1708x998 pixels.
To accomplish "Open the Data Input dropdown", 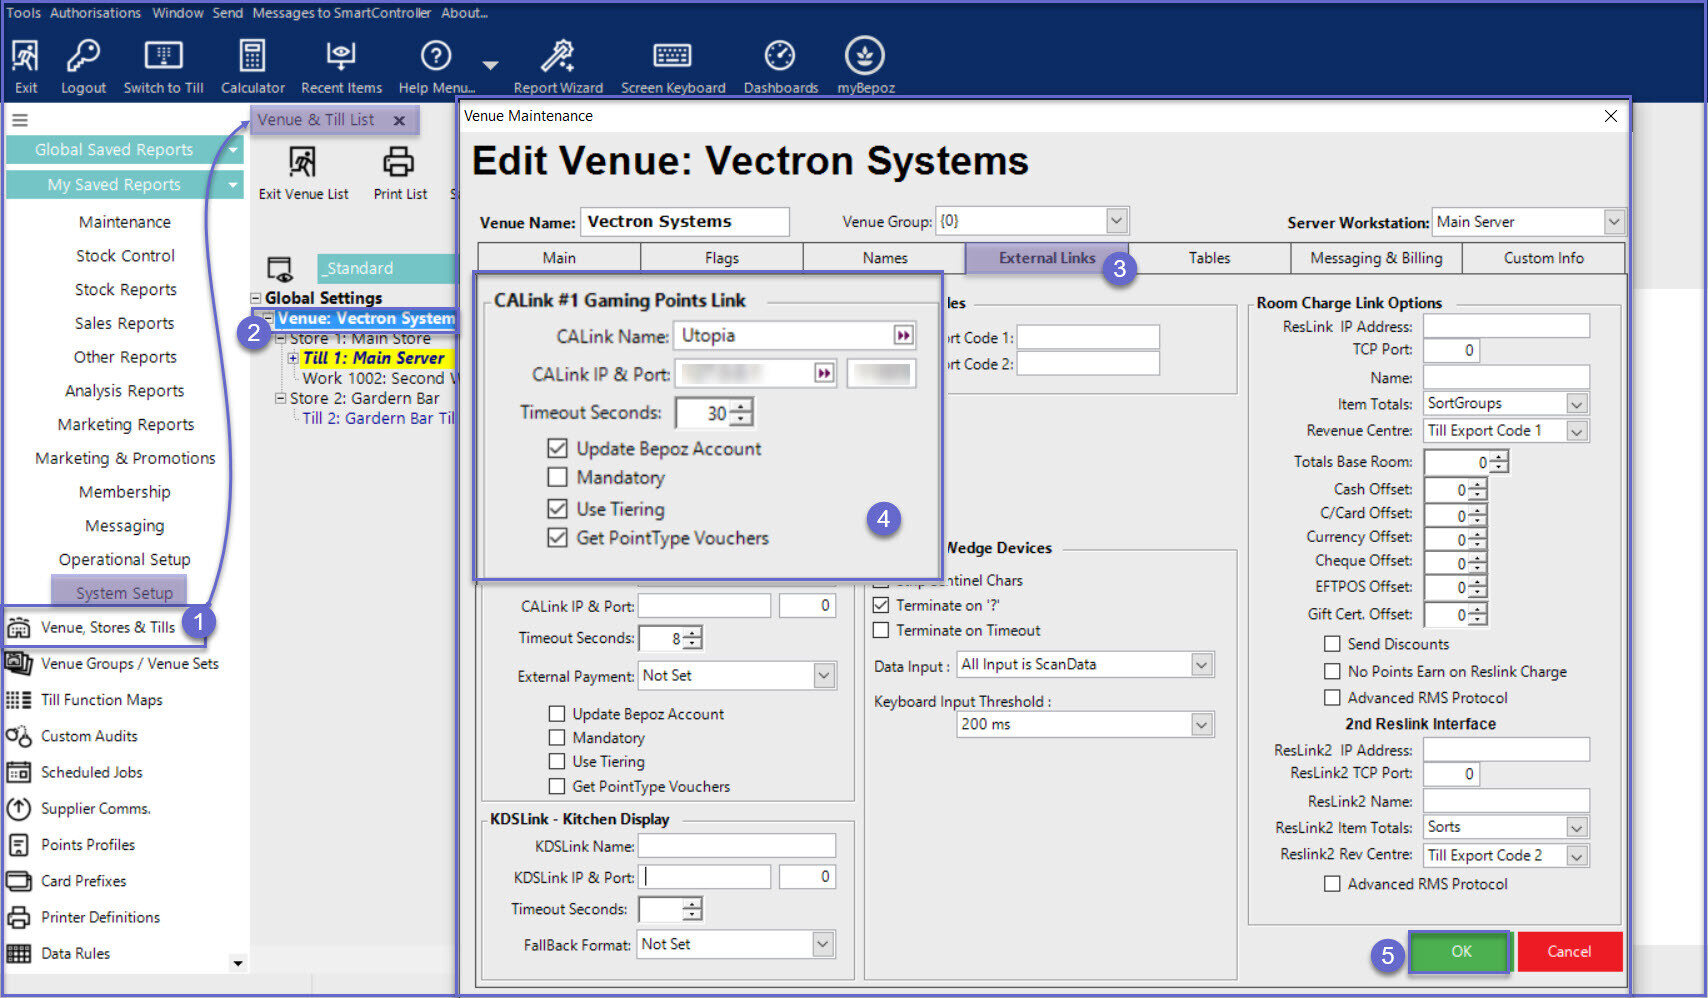I will [1201, 665].
